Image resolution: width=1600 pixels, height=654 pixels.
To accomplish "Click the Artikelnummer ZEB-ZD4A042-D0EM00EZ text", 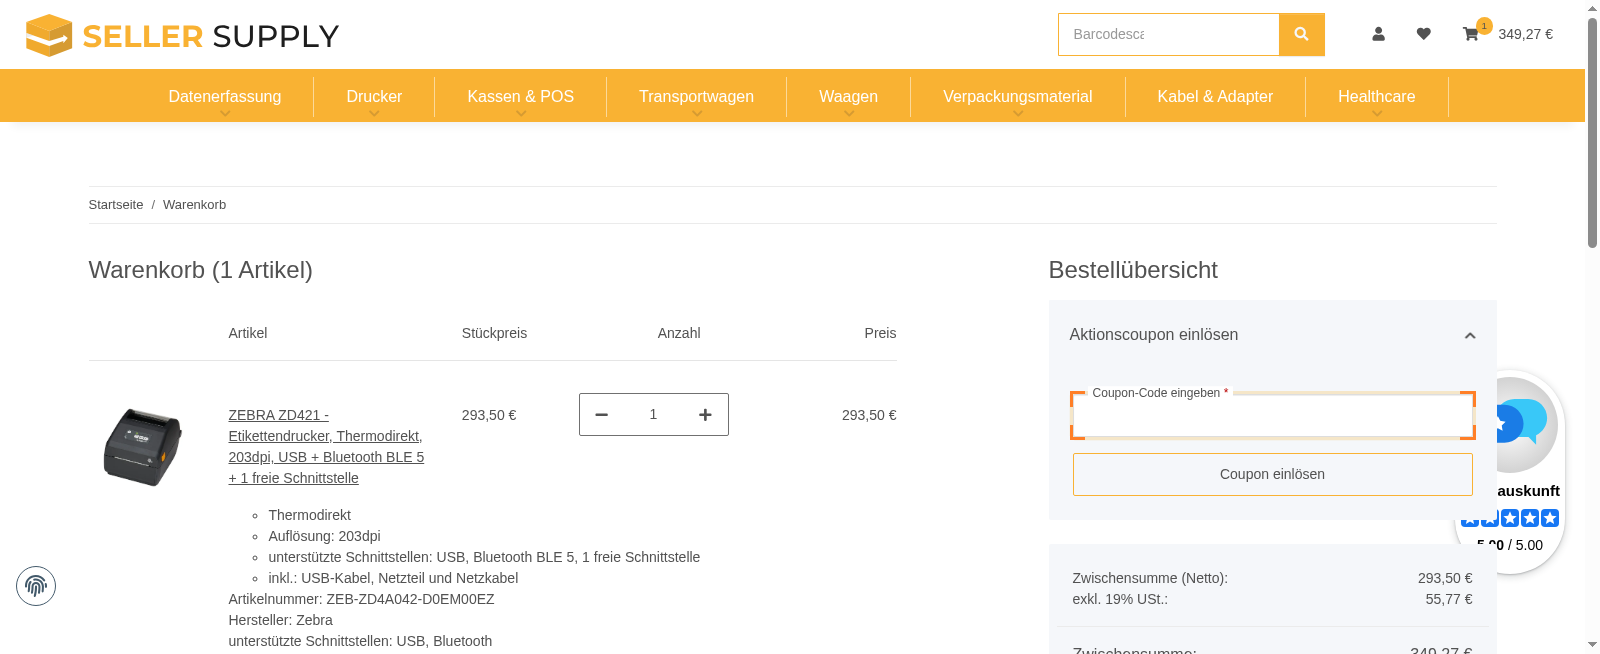I will [x=361, y=599].
